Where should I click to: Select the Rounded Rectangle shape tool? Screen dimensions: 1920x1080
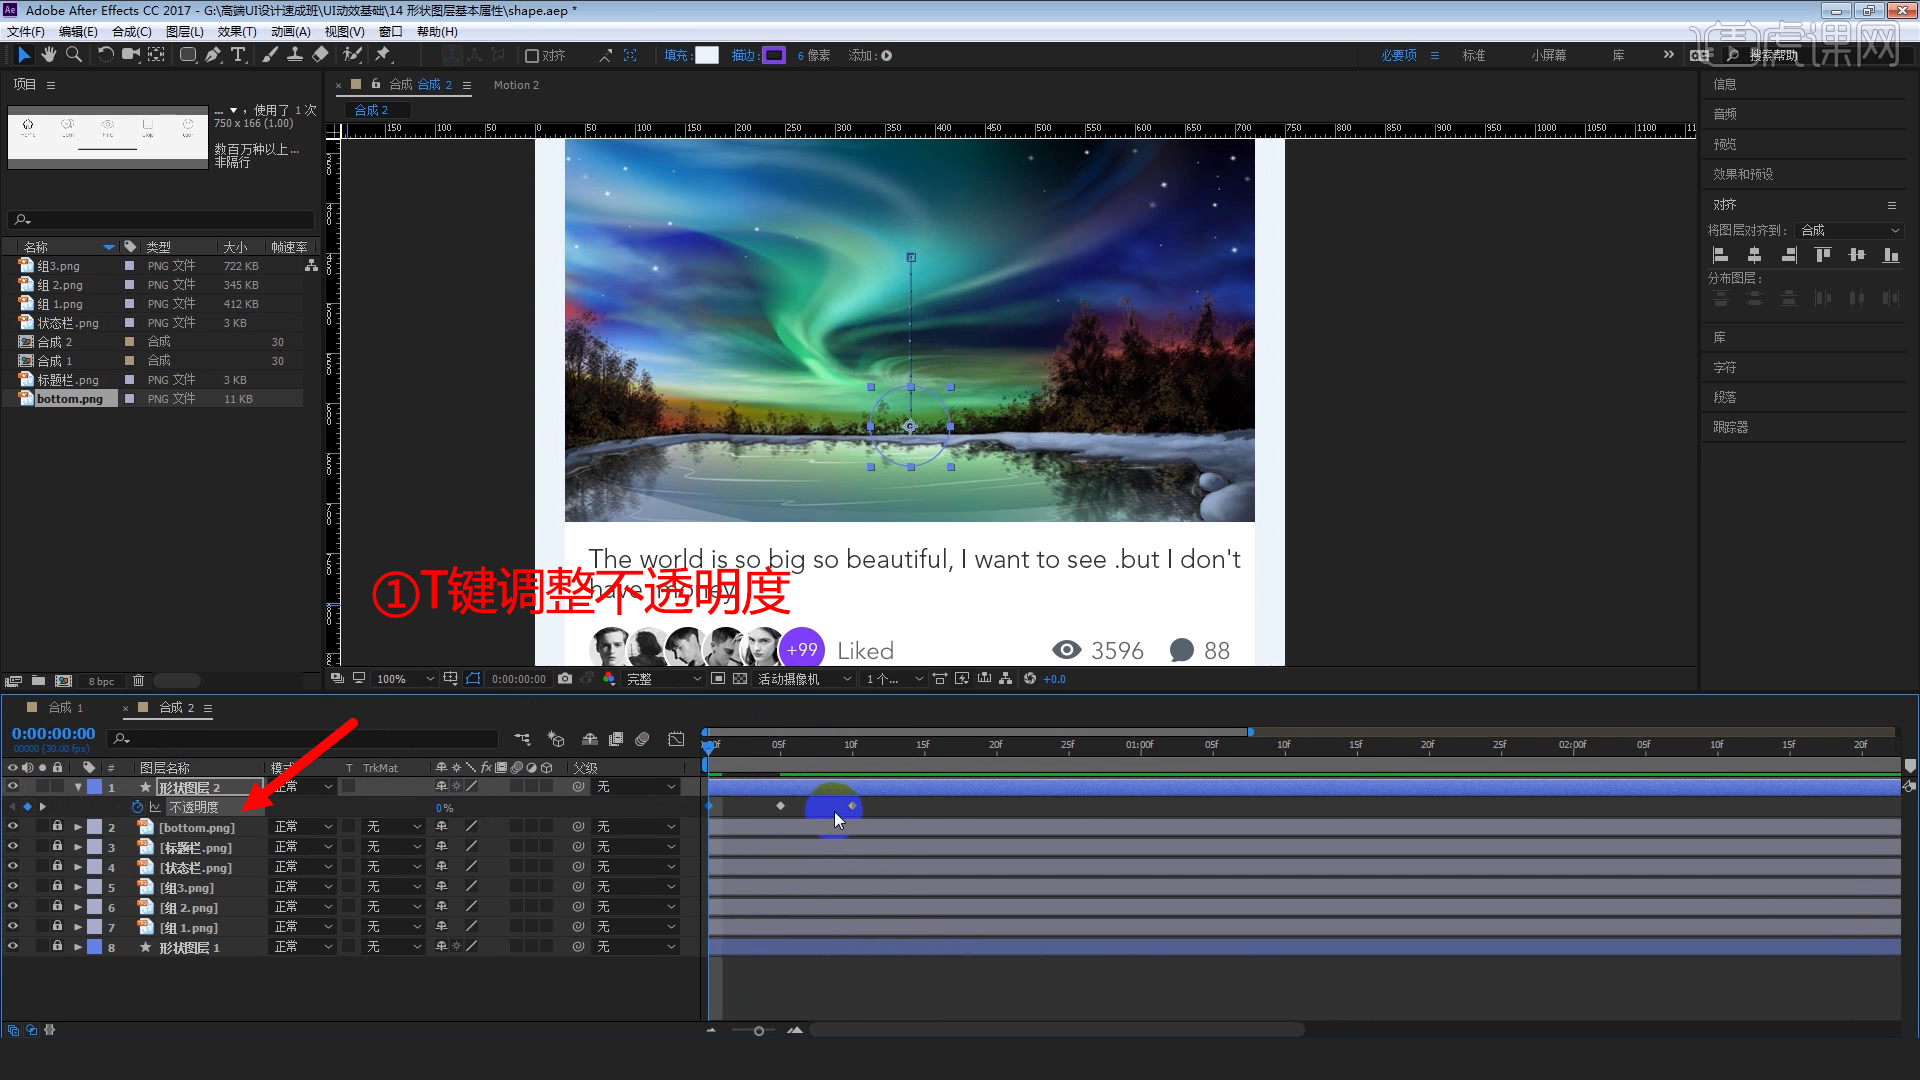pos(187,55)
